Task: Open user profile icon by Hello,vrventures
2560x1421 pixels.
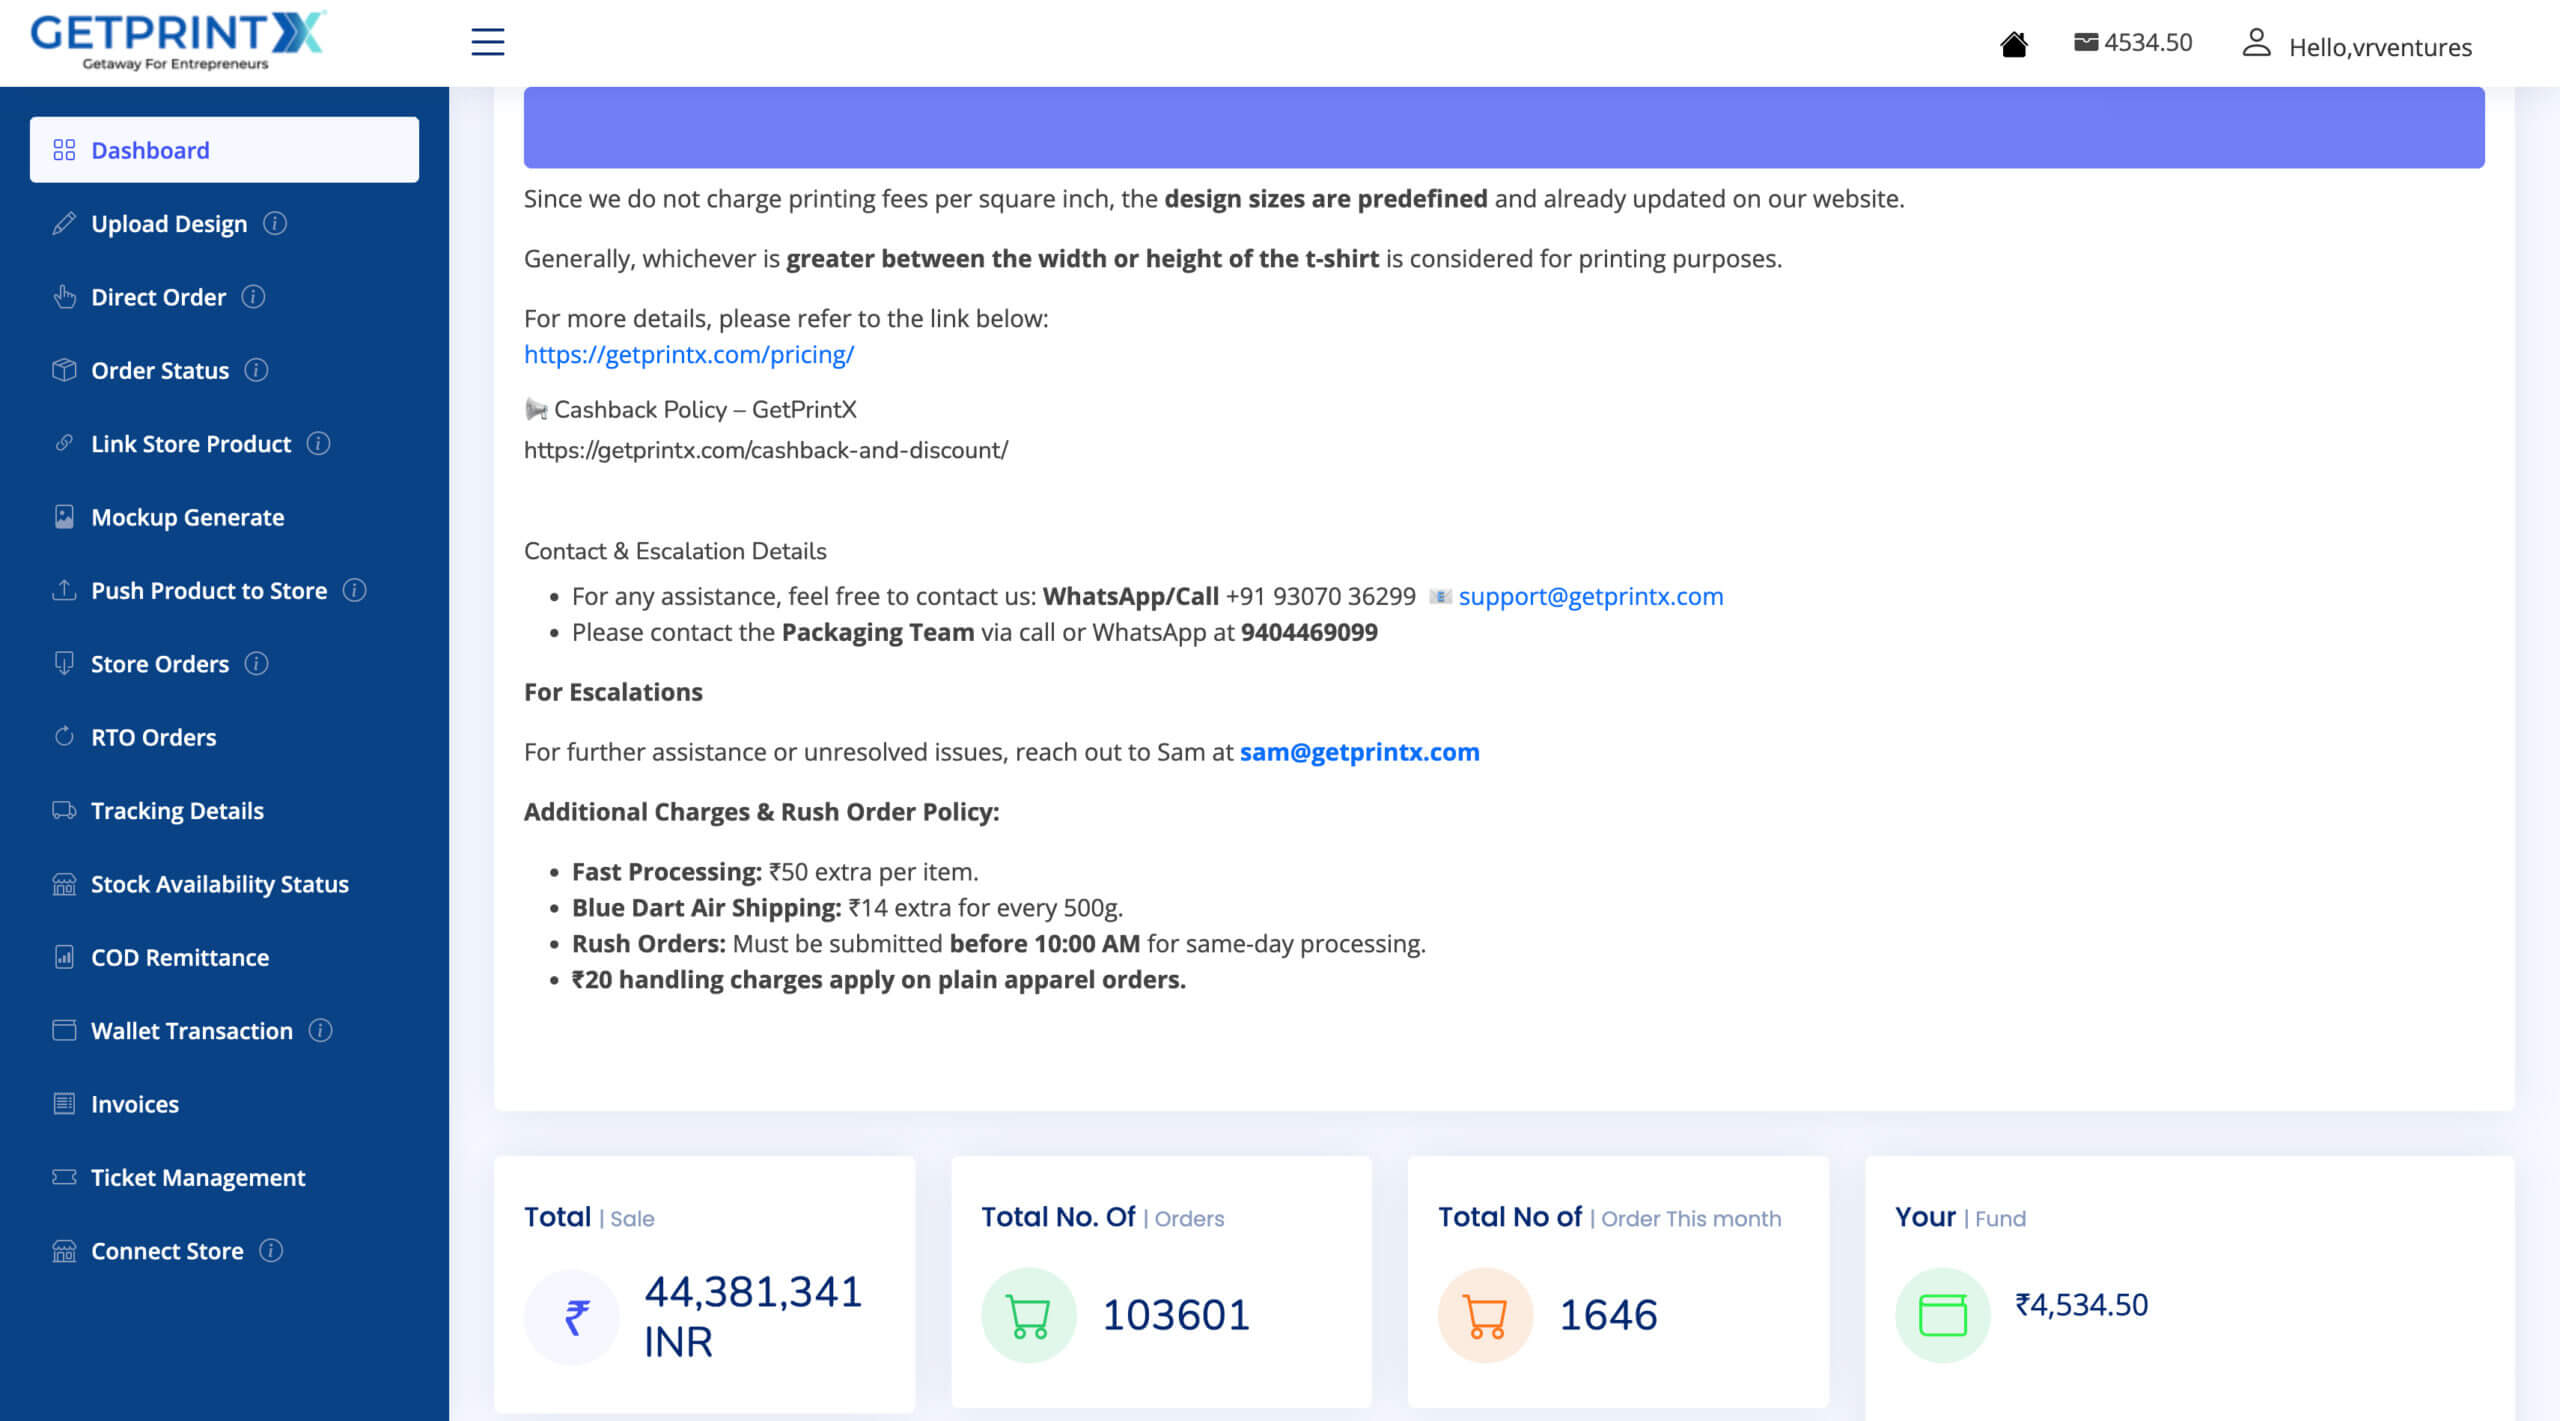Action: (2256, 42)
